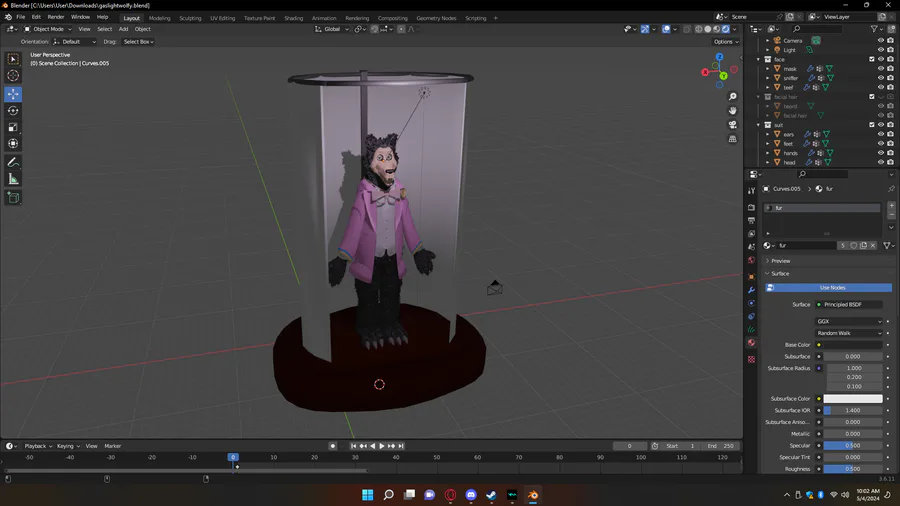Disable render for the head object
The height and width of the screenshot is (506, 900).
[890, 162]
